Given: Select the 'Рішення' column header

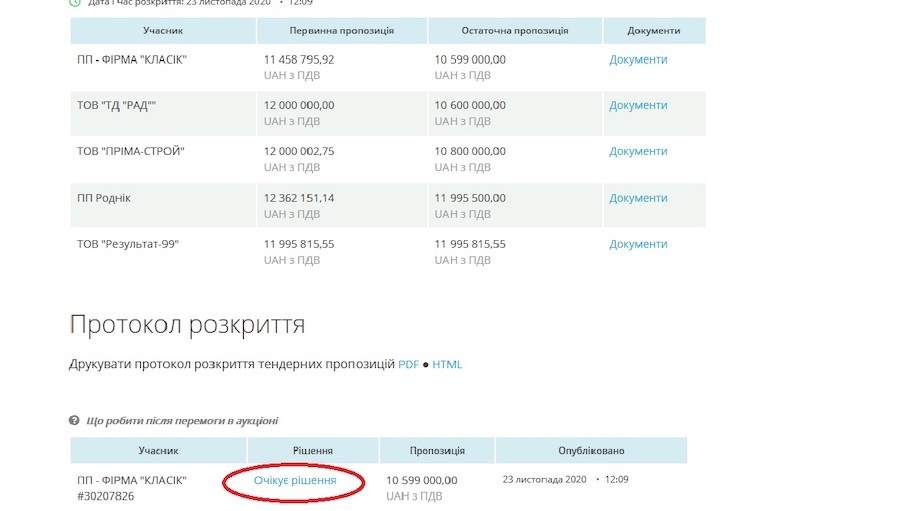Looking at the screenshot, I should pyautogui.click(x=313, y=451).
